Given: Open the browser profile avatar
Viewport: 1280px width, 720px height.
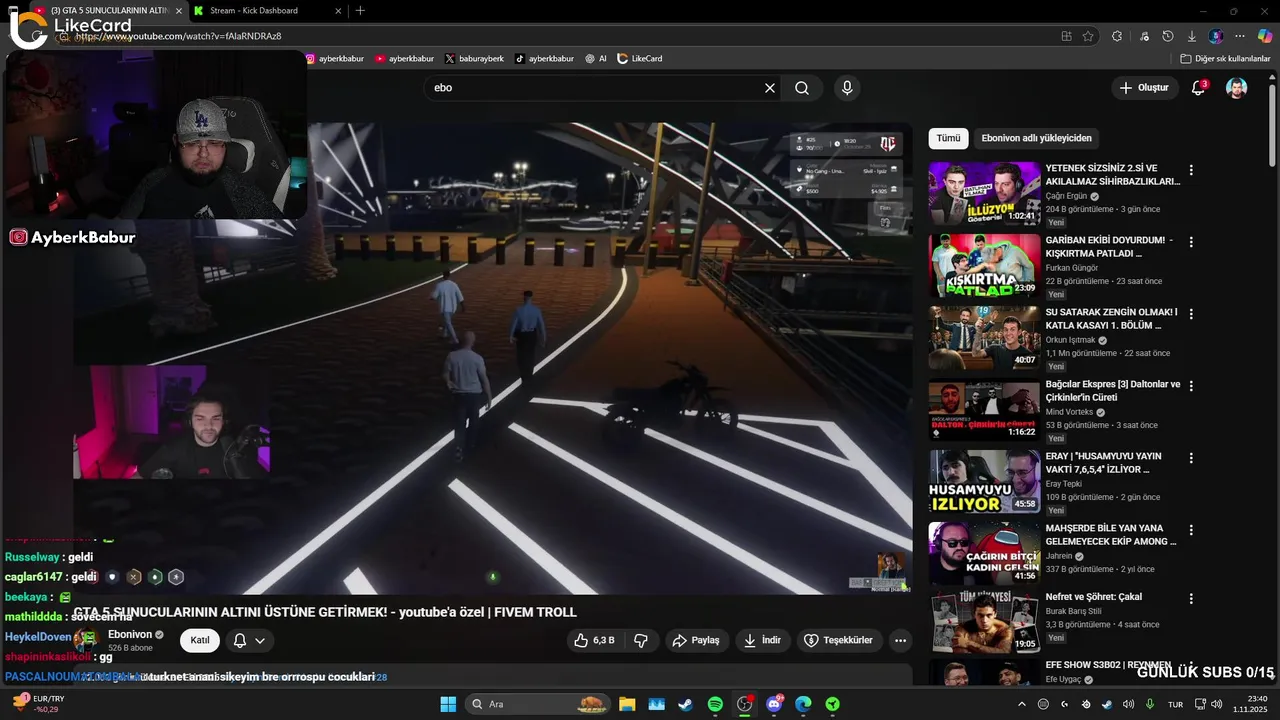Looking at the screenshot, I should [1216, 36].
